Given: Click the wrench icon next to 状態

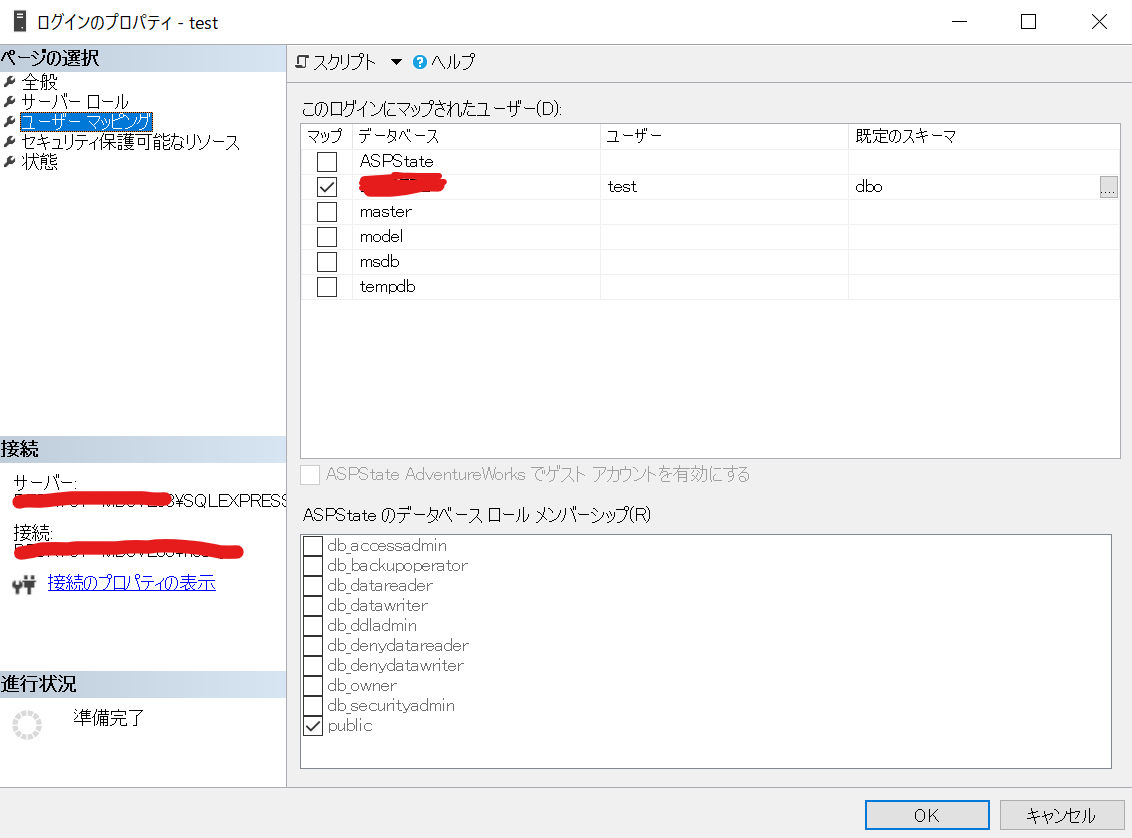Looking at the screenshot, I should tap(9, 162).
